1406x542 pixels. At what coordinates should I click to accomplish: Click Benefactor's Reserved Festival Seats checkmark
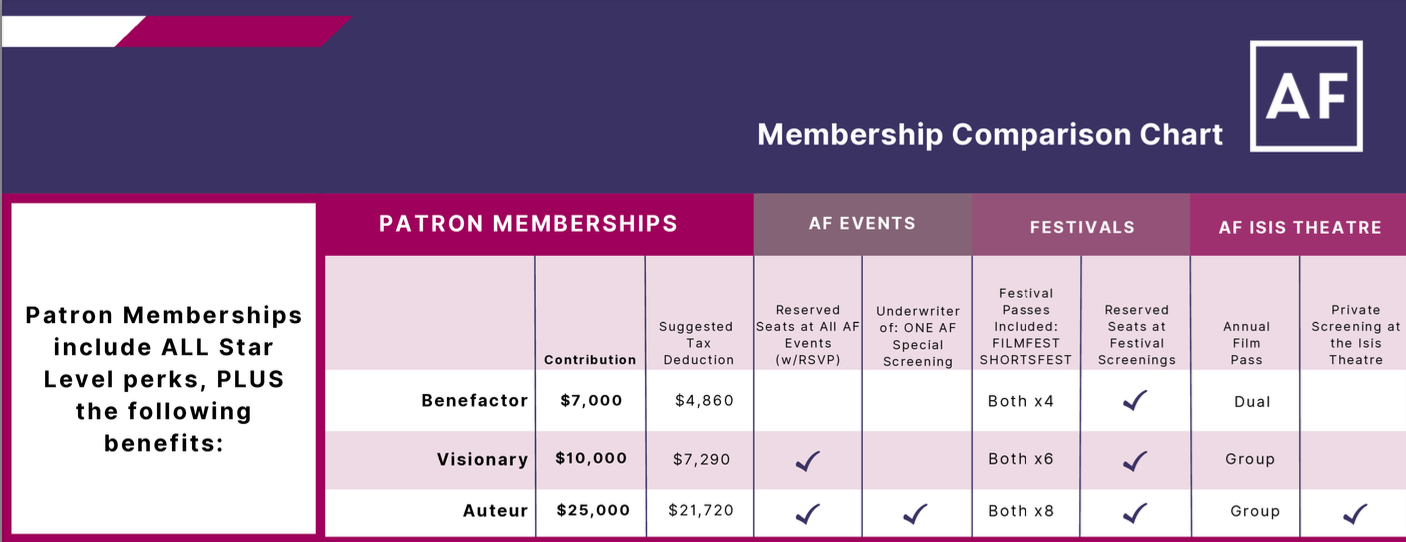click(x=1135, y=401)
